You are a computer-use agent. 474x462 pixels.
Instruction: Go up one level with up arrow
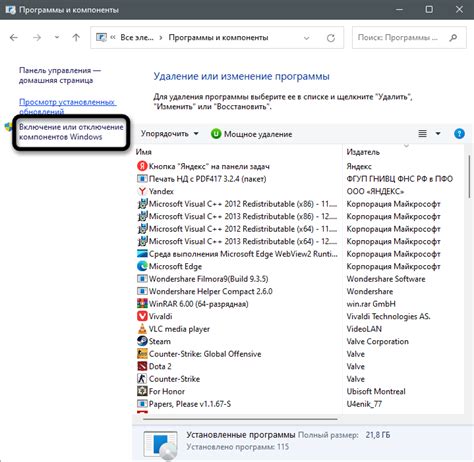tap(76, 38)
